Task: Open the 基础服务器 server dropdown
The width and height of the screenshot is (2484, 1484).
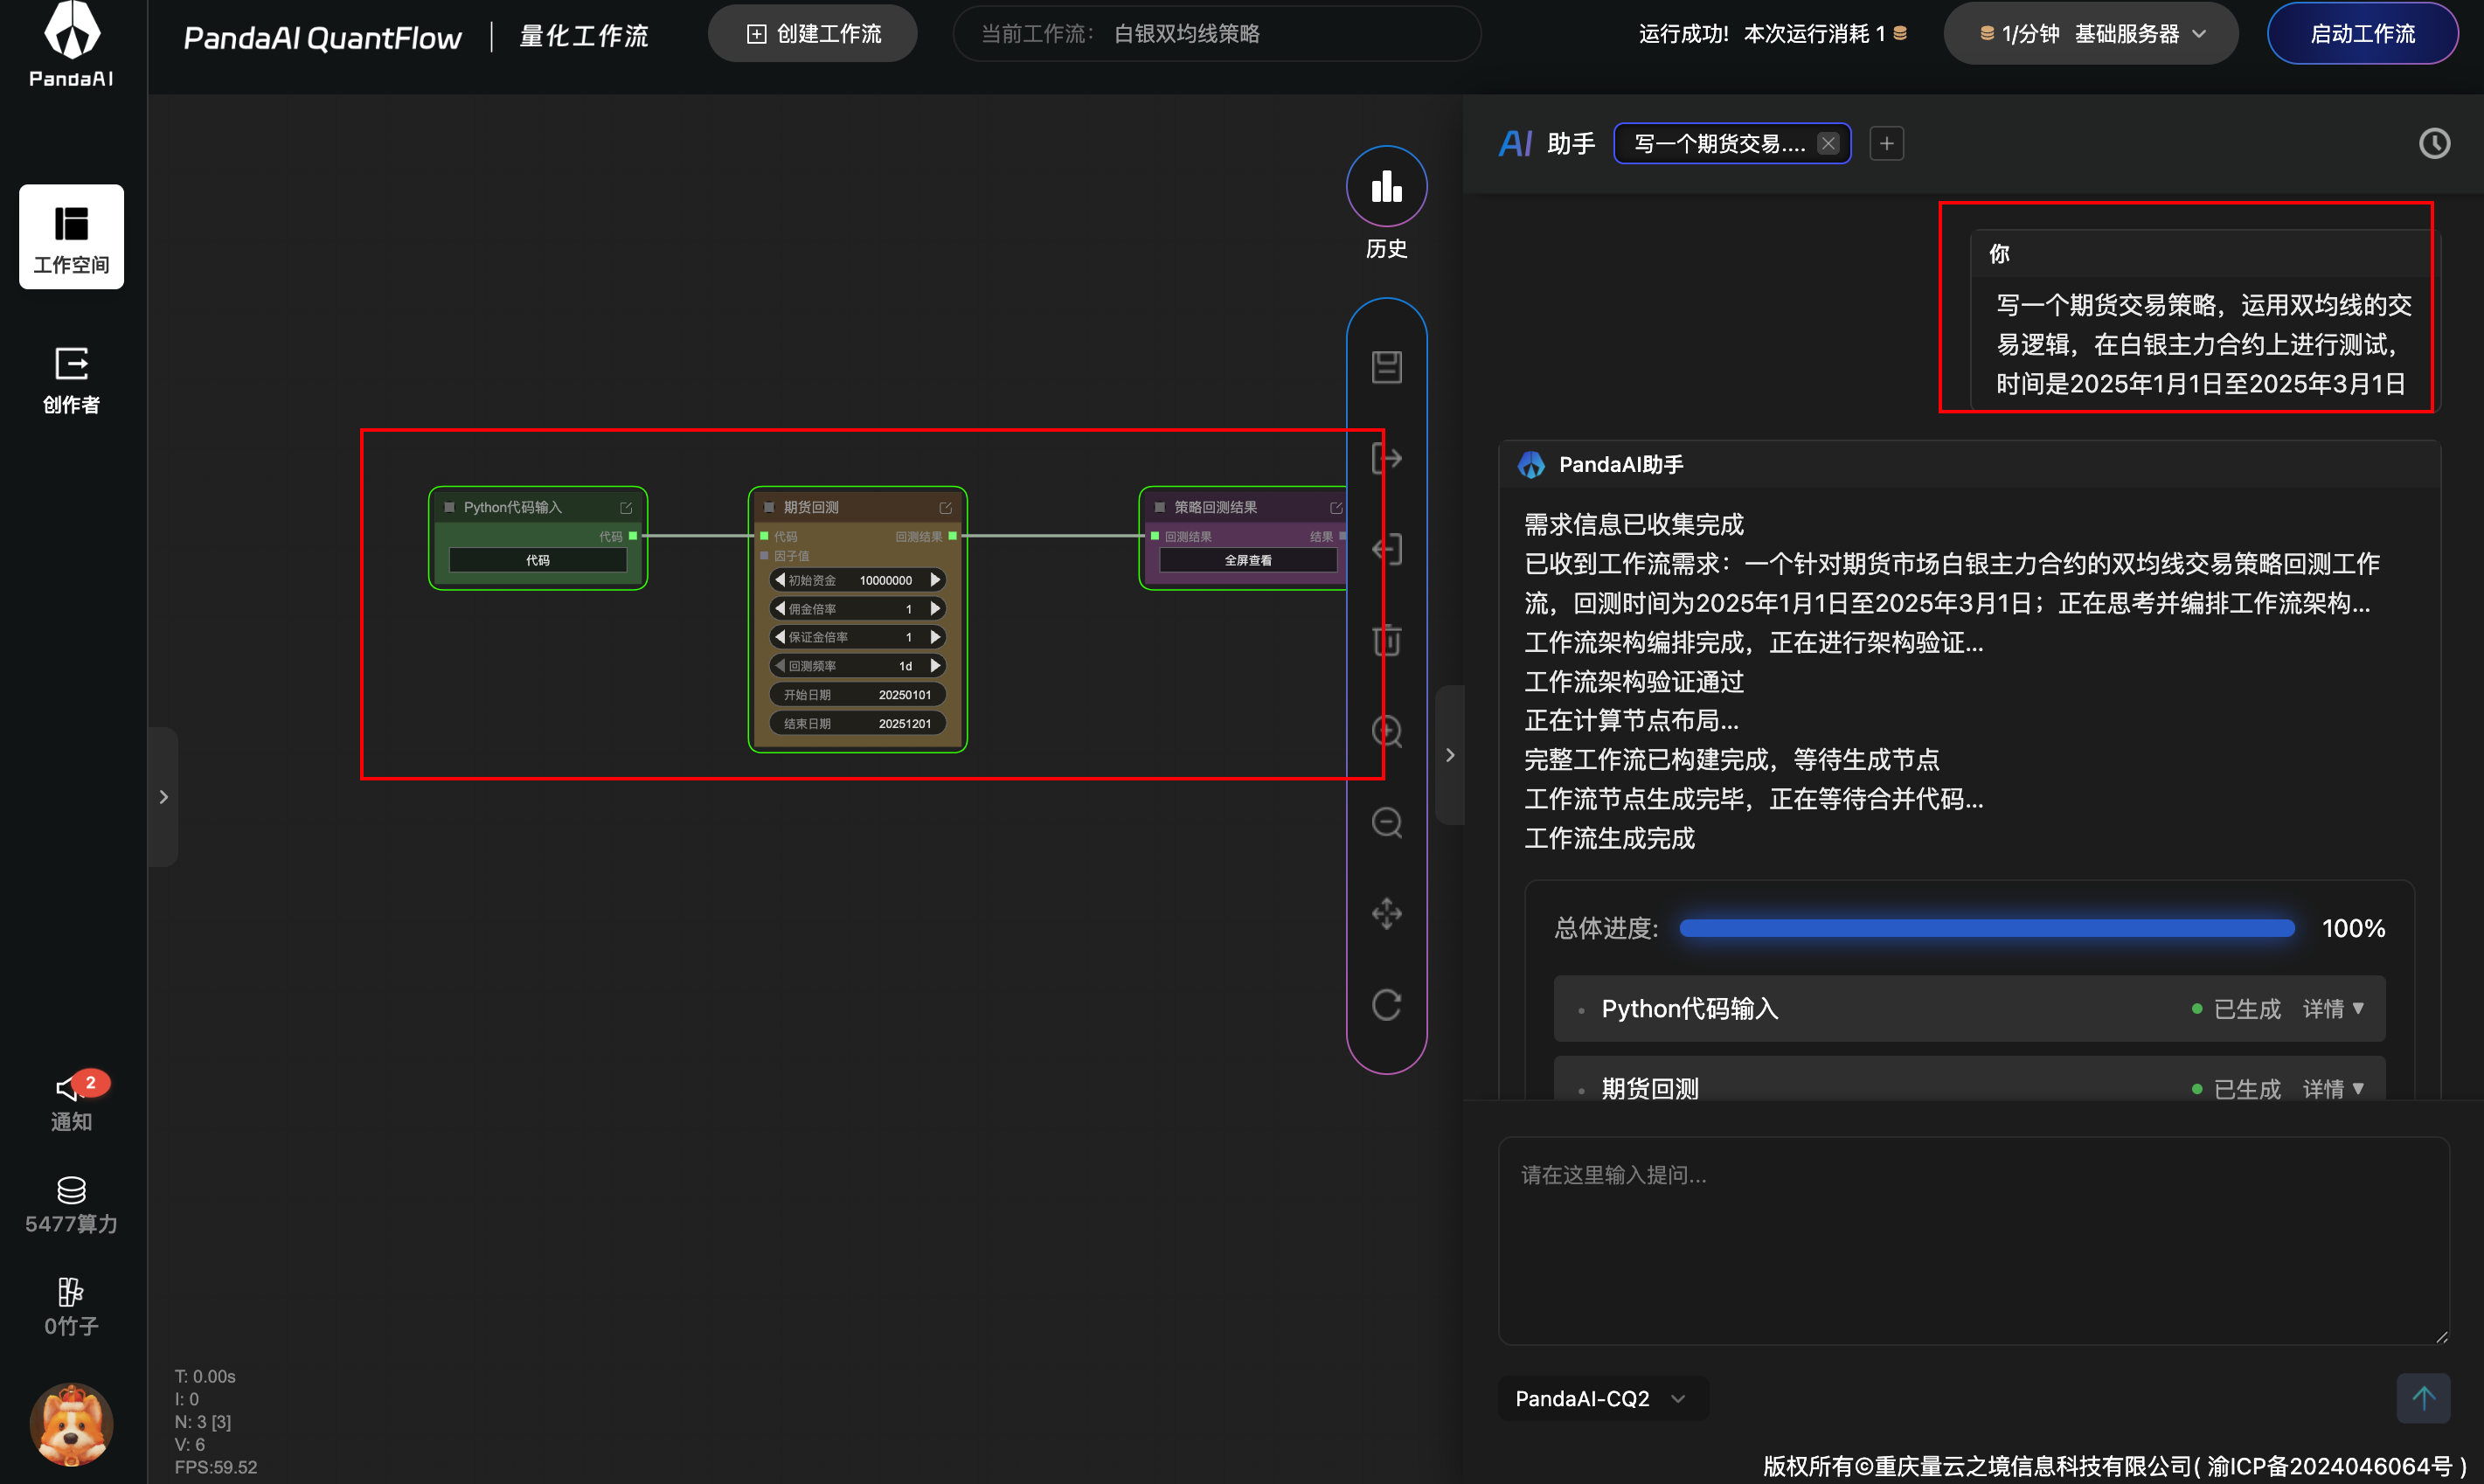Action: point(2090,34)
